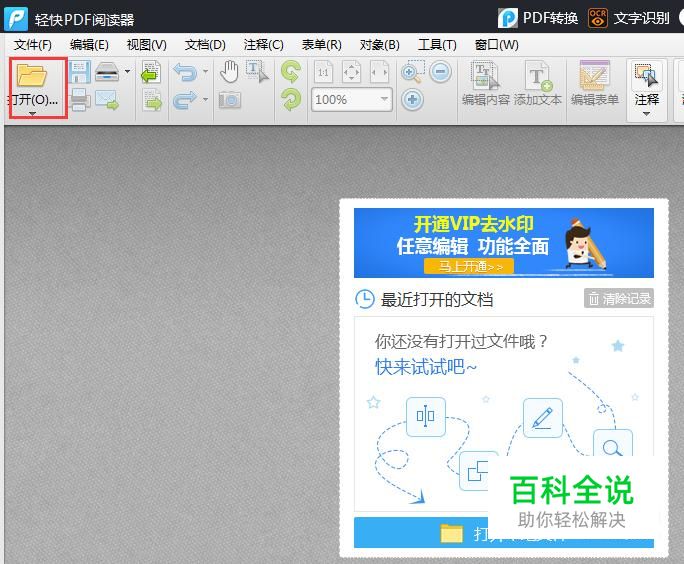Viewport: 684px width, 564px height.
Task: Click the 添加文本 tool icon
Action: pos(538,75)
